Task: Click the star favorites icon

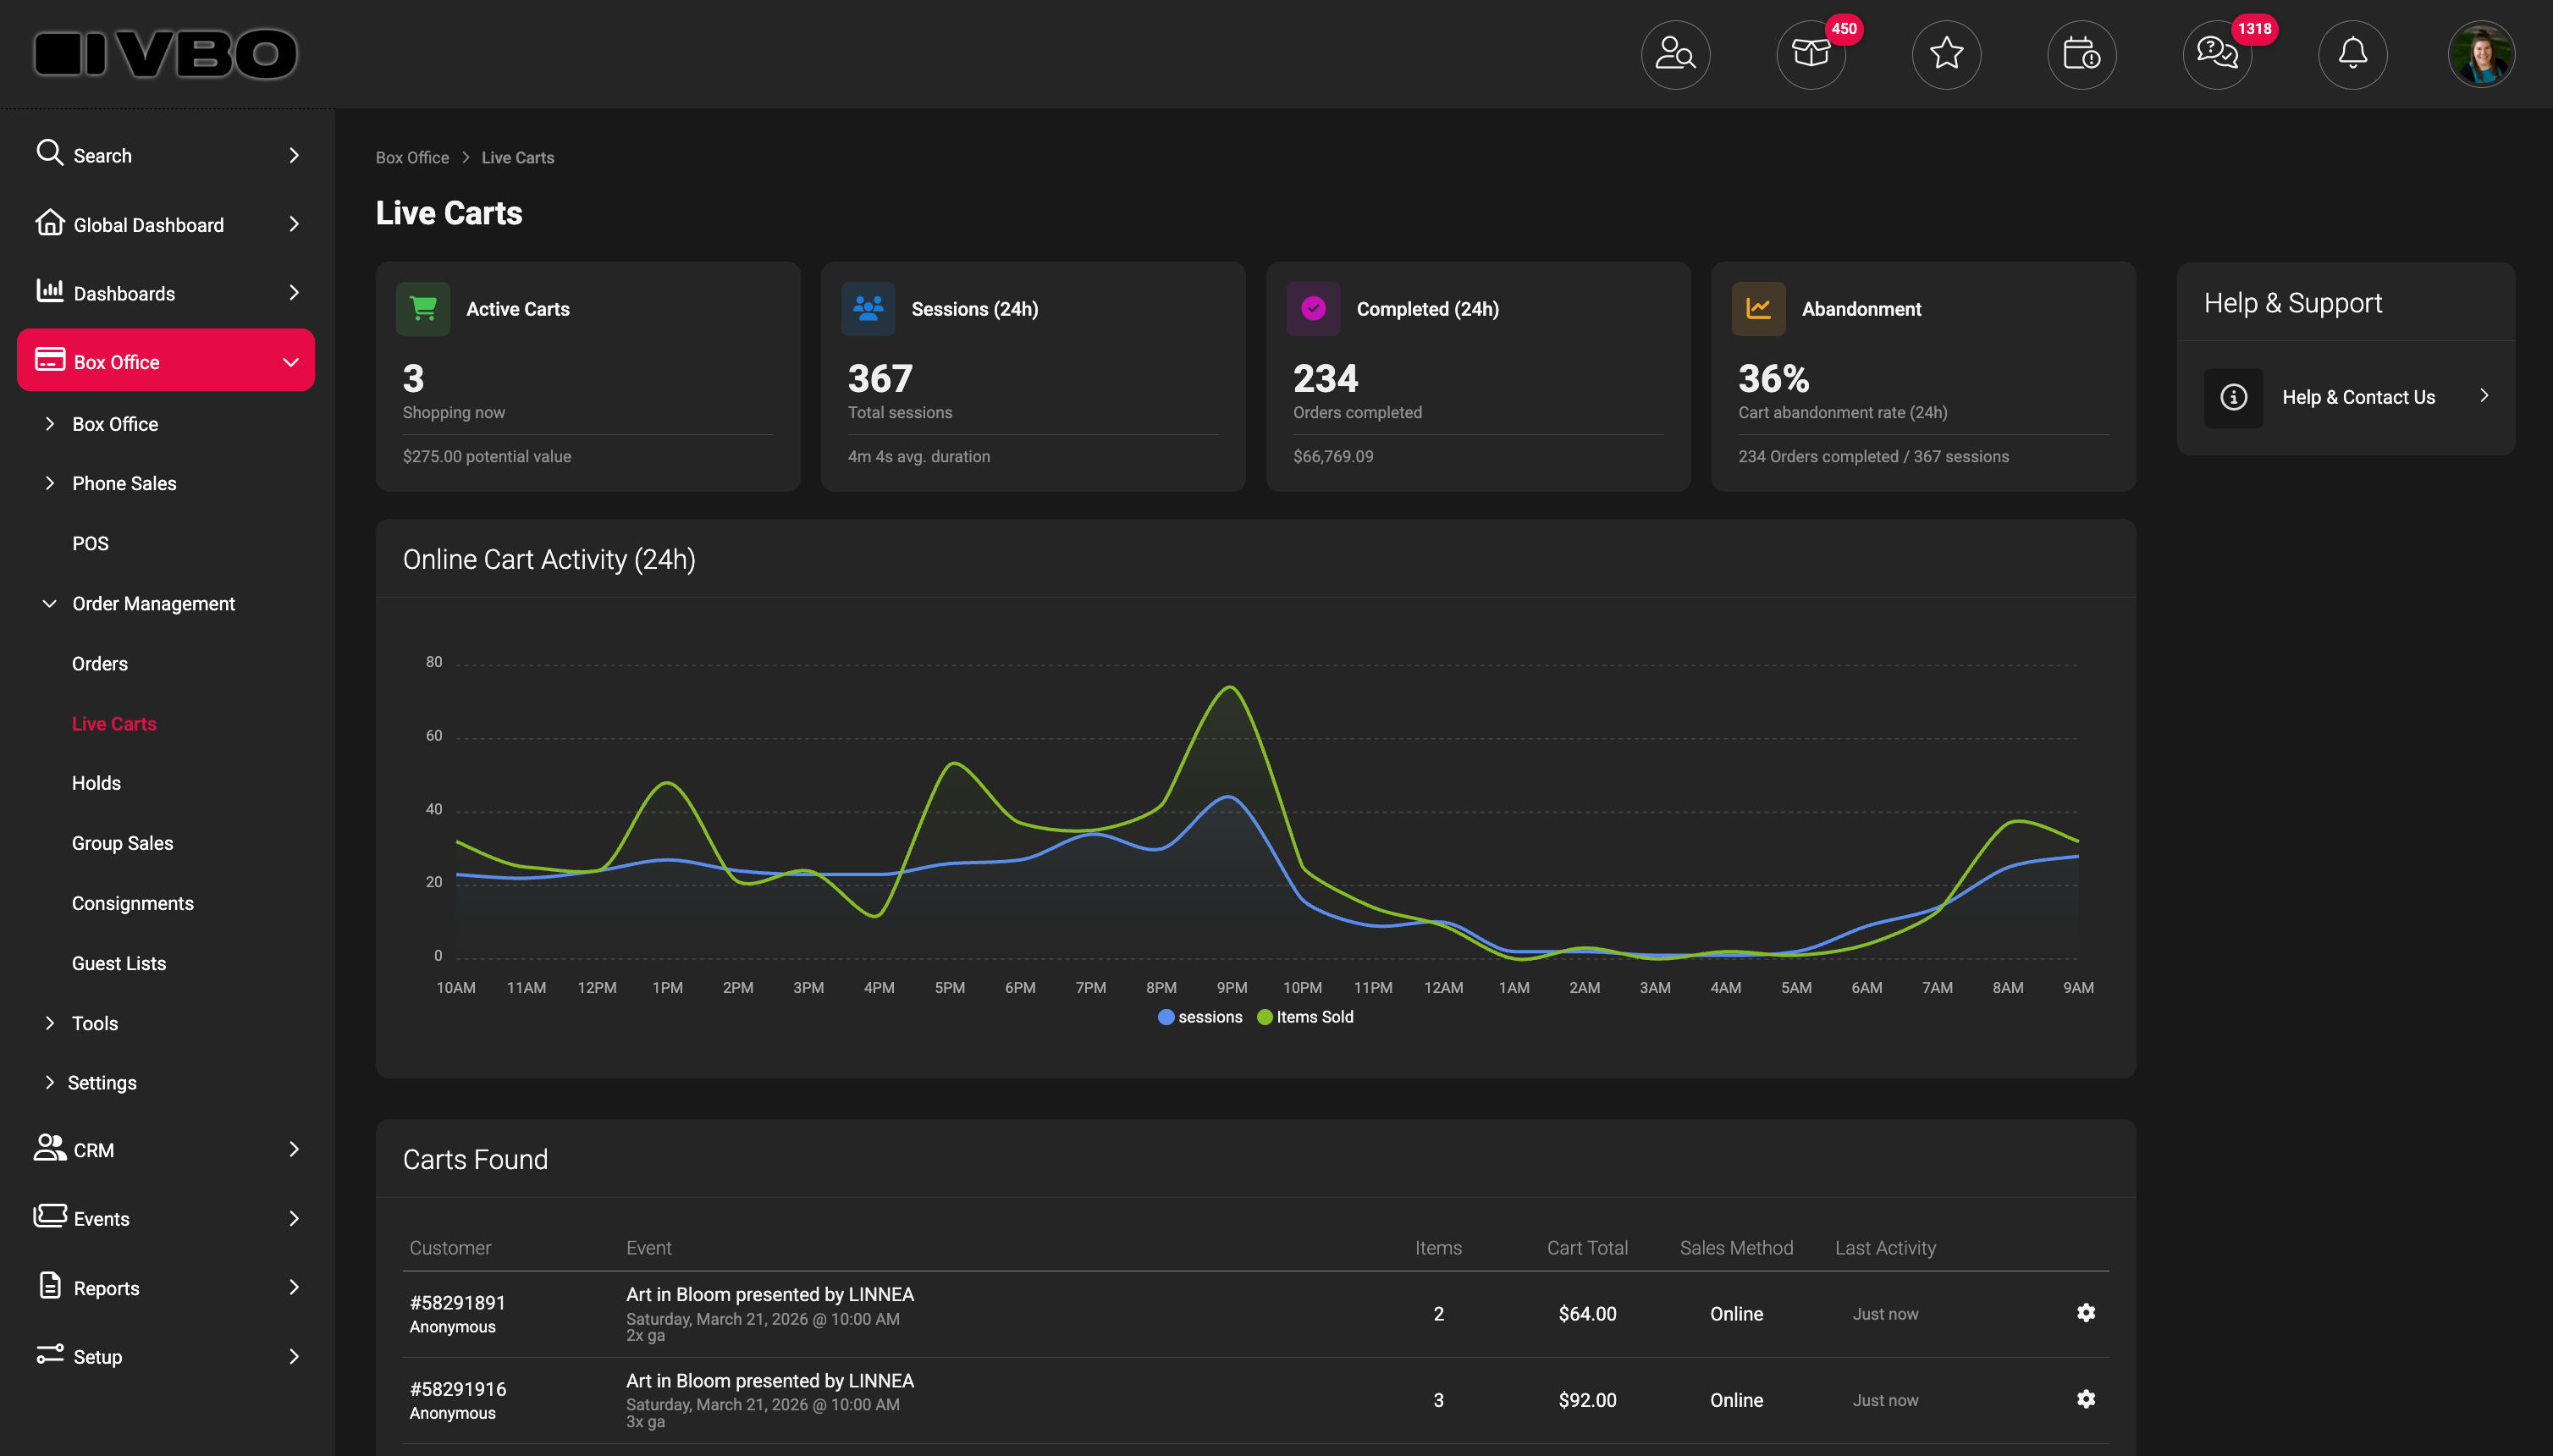Action: coord(1946,54)
